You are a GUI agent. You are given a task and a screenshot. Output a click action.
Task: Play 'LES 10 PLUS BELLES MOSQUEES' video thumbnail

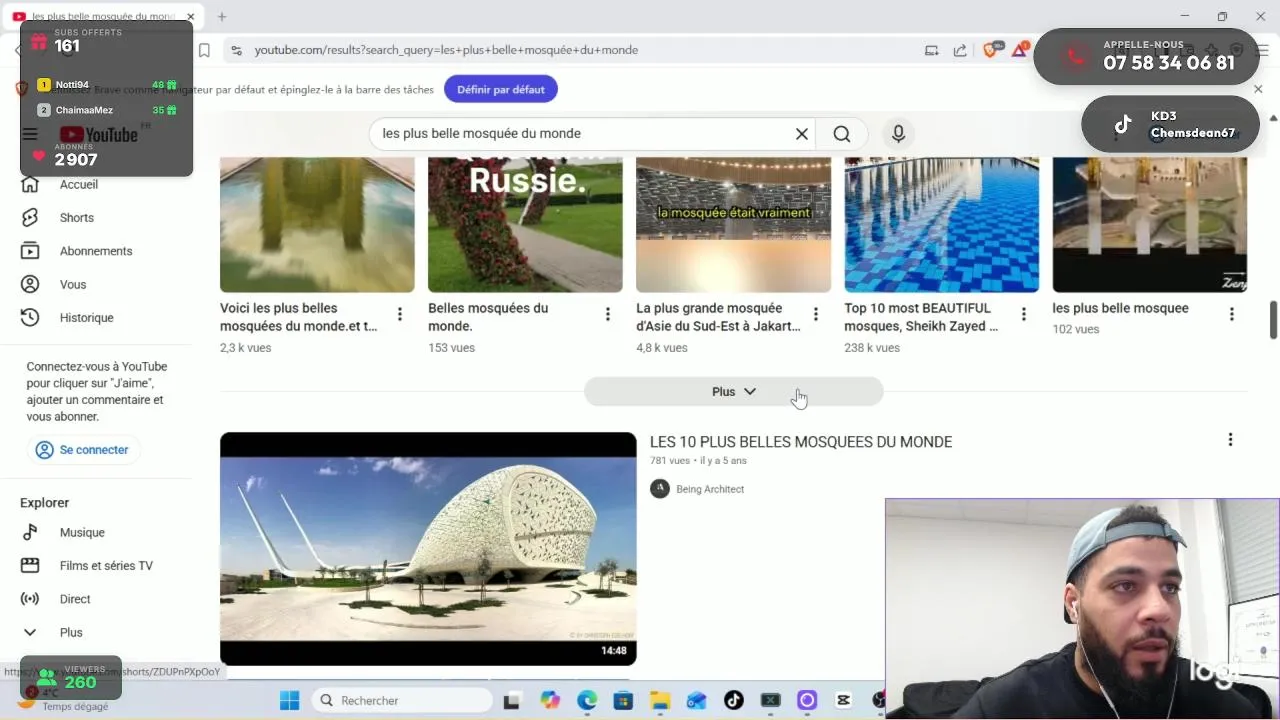click(x=428, y=549)
